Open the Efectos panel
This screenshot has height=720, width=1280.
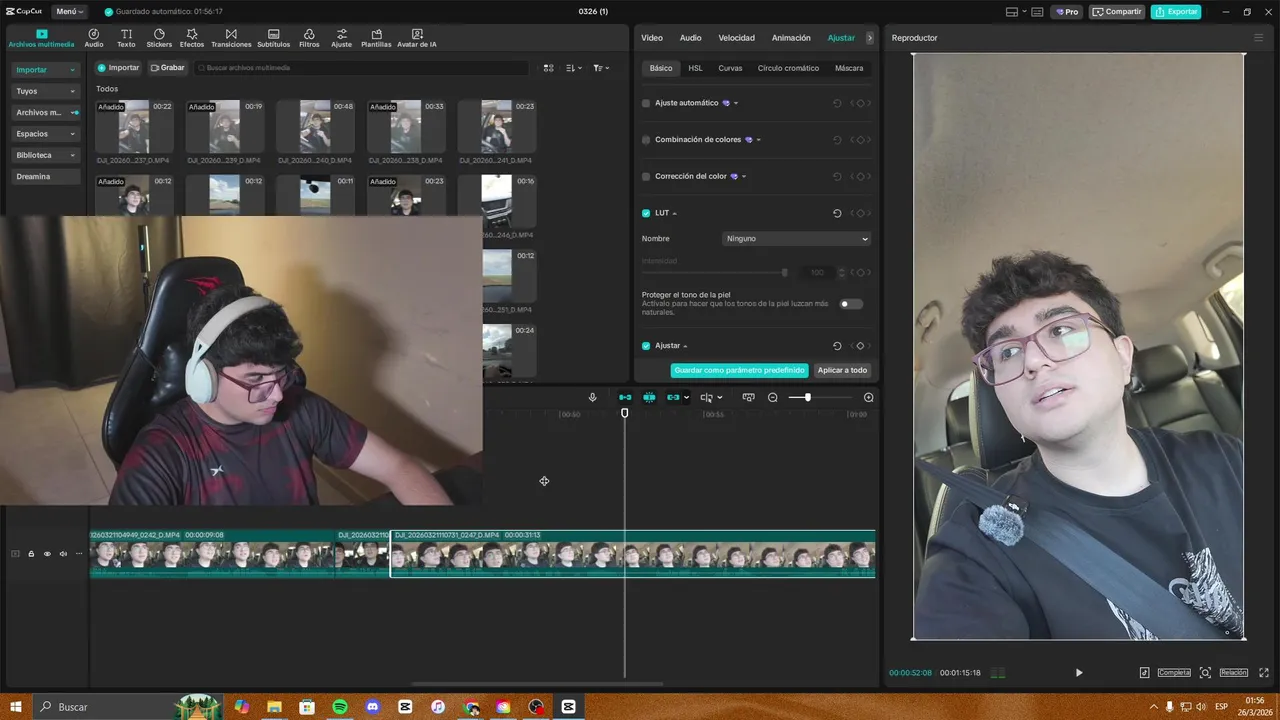tap(192, 38)
